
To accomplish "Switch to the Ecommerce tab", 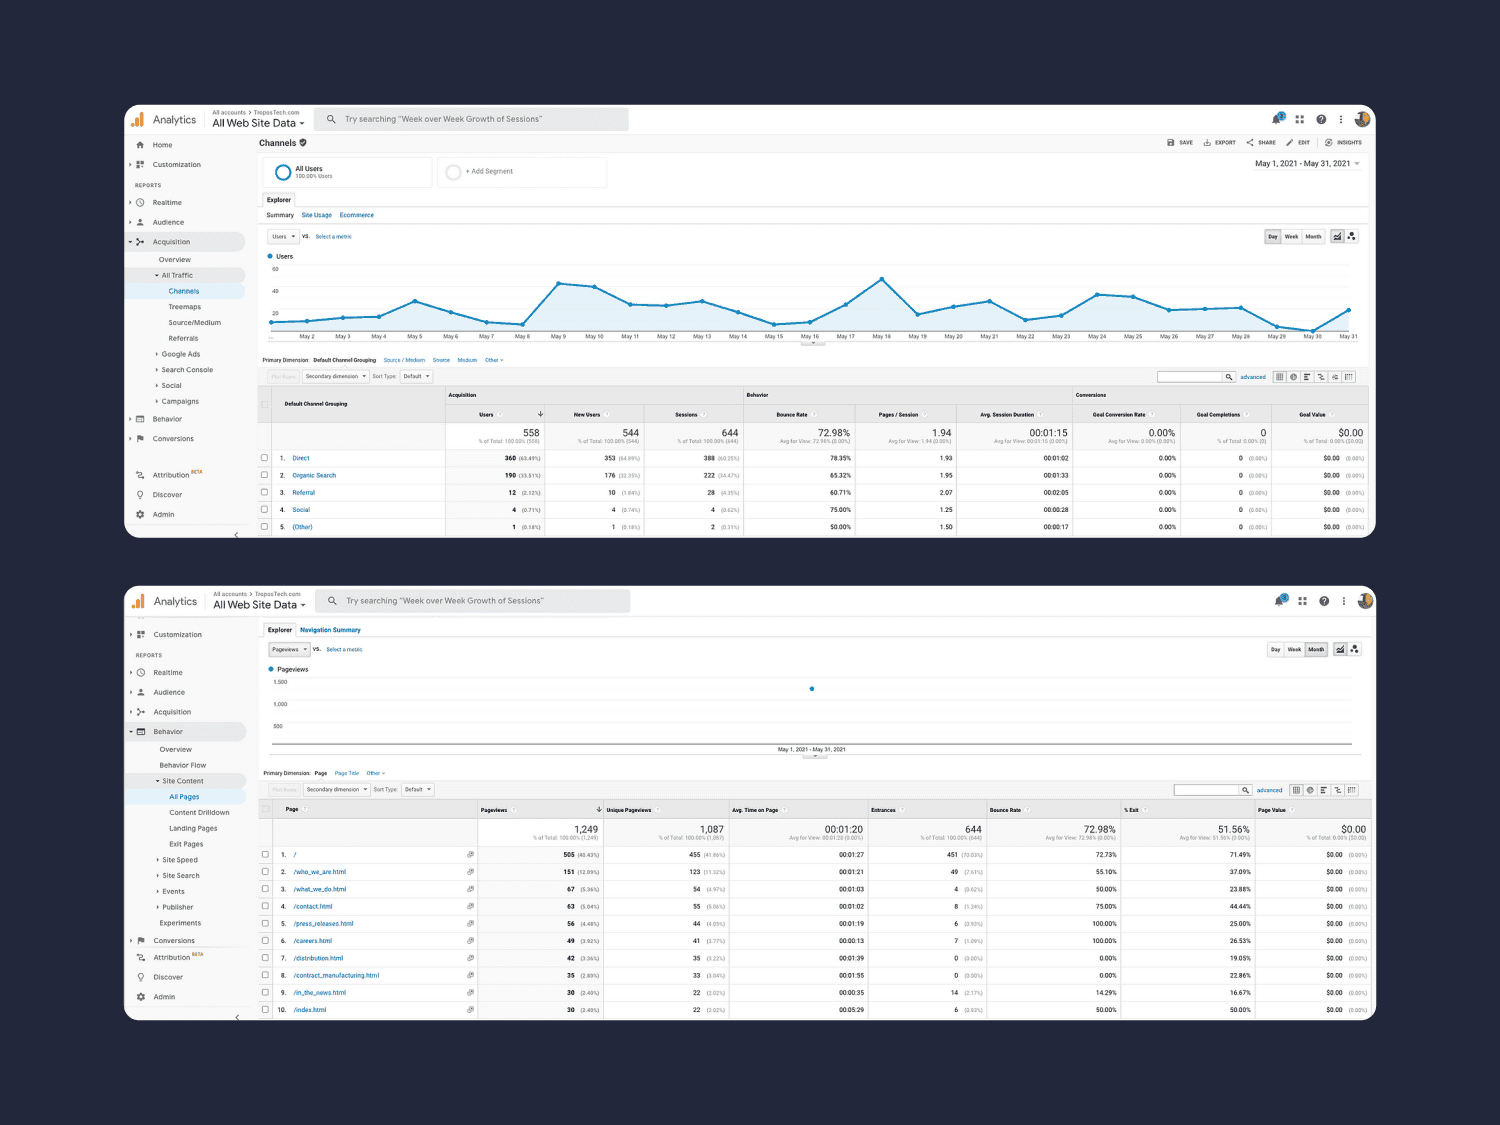I will point(356,215).
